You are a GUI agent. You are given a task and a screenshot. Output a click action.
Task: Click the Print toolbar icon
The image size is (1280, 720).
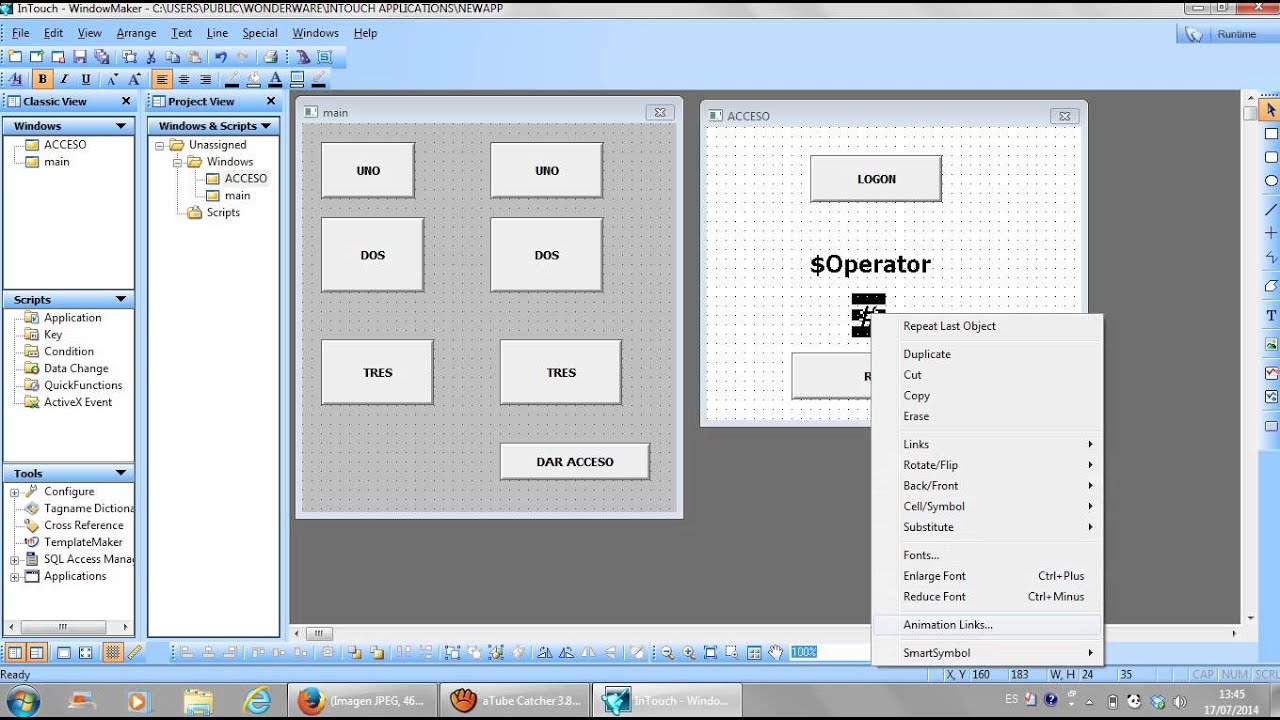click(270, 57)
